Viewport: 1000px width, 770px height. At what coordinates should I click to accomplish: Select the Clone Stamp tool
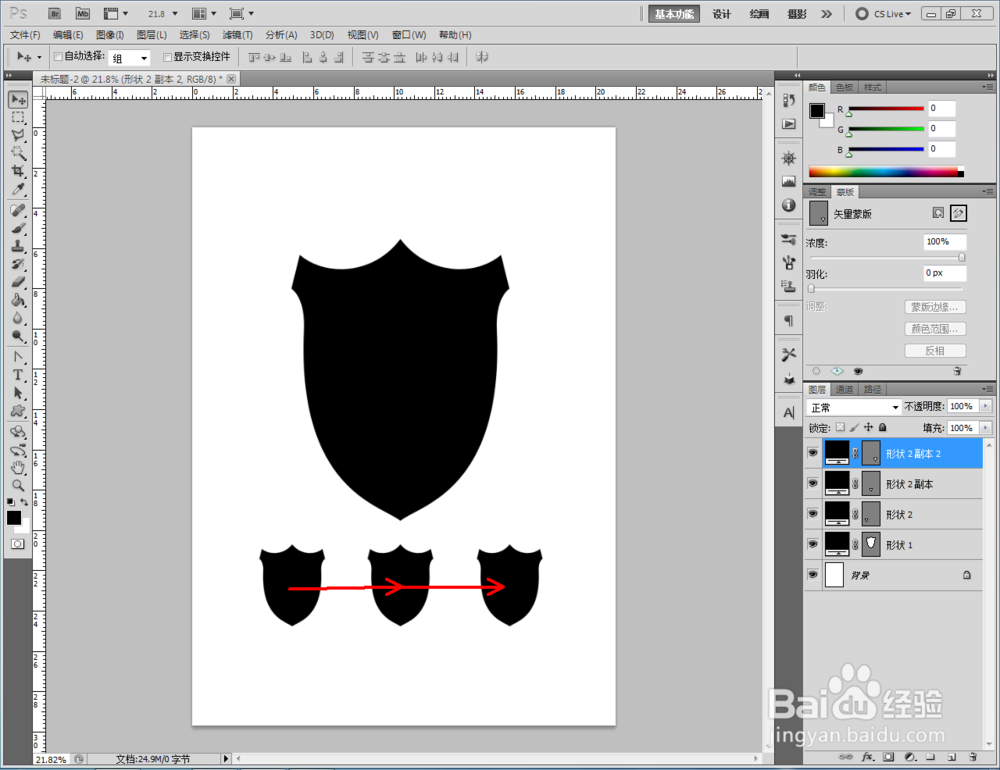coord(18,246)
